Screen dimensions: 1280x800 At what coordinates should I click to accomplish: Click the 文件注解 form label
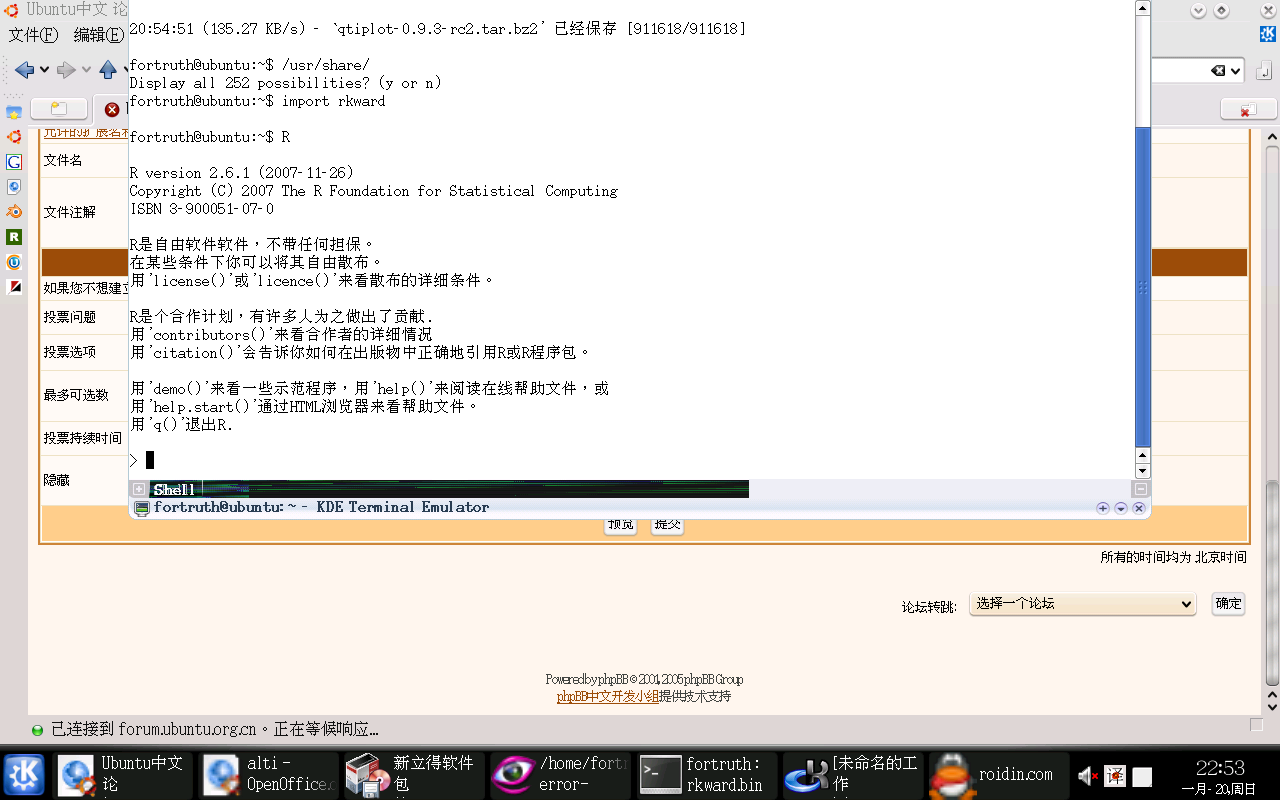click(x=70, y=212)
